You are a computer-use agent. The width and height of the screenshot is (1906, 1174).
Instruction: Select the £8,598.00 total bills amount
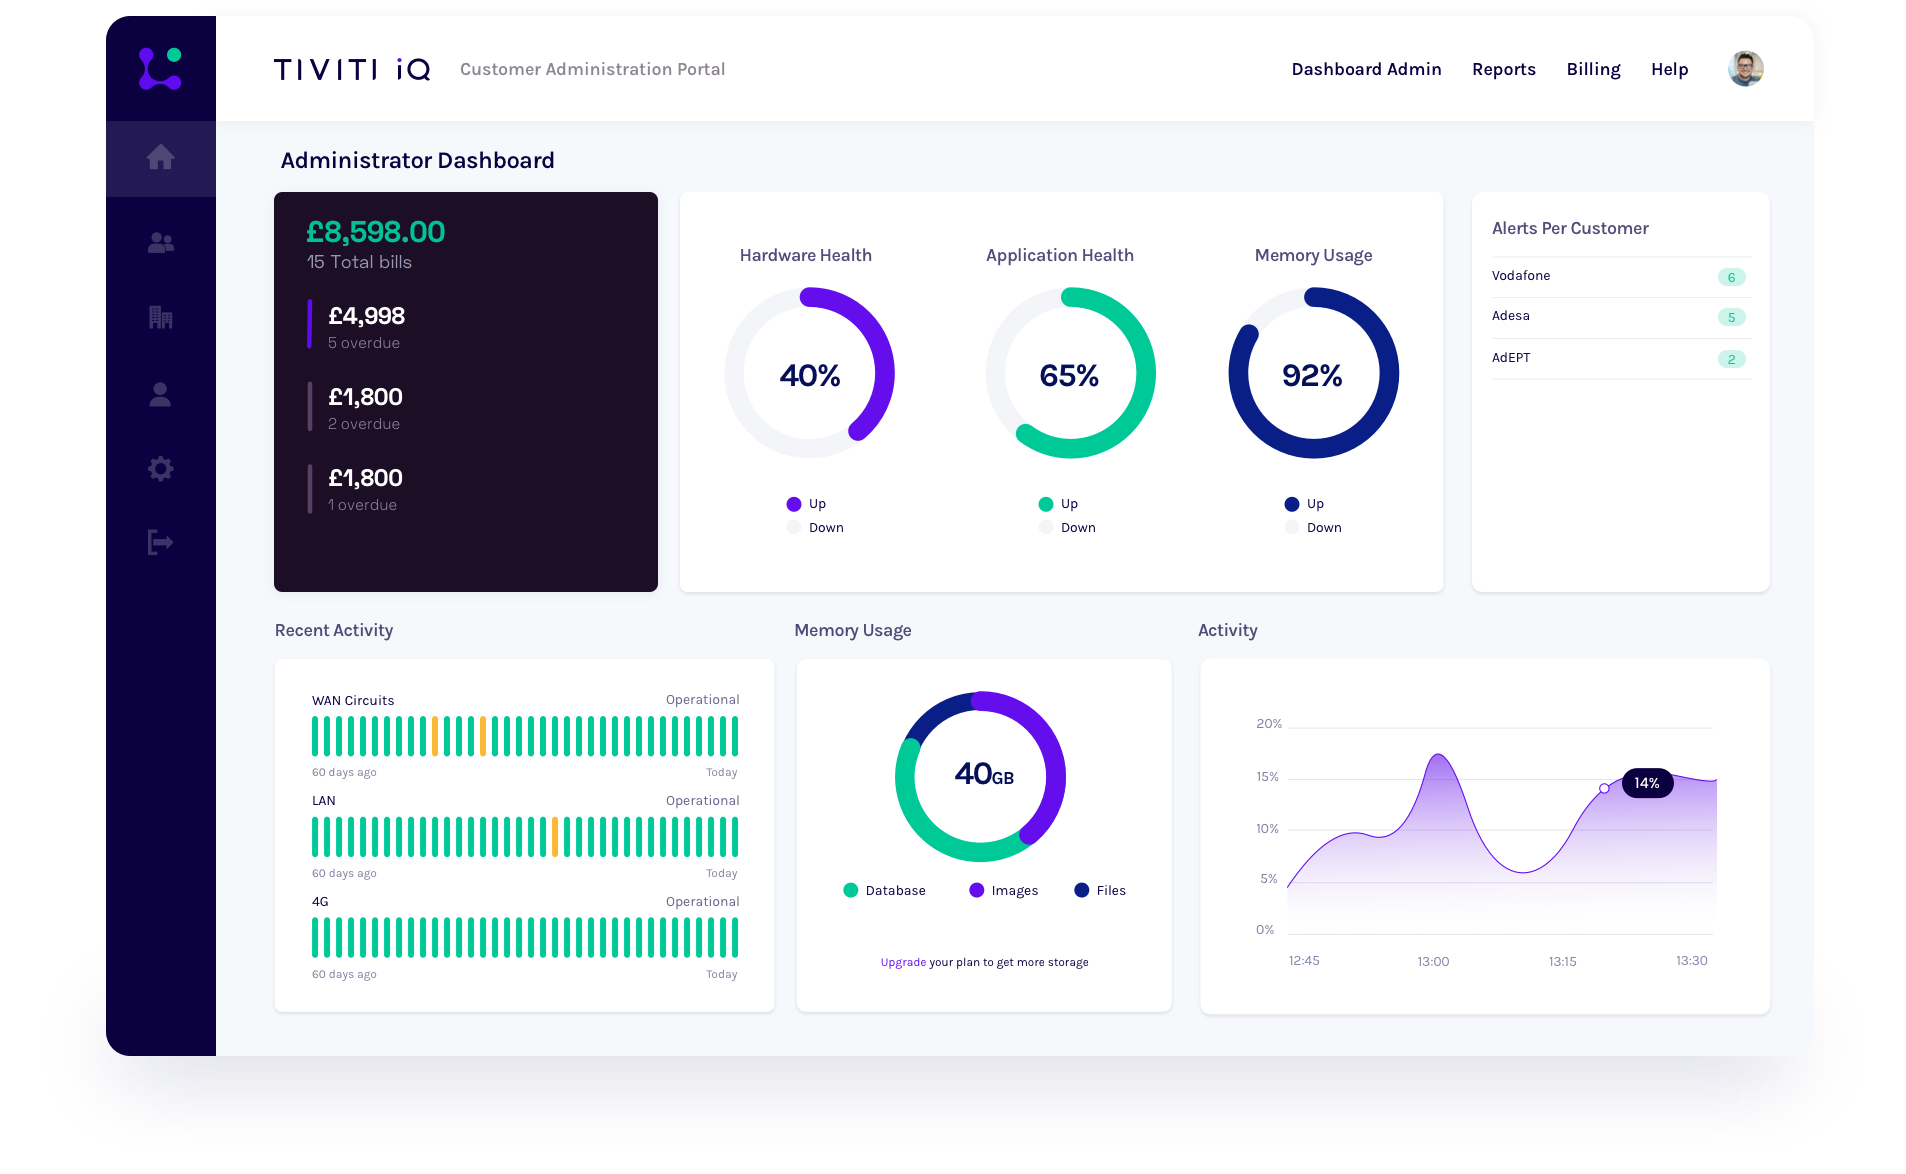[x=375, y=232]
